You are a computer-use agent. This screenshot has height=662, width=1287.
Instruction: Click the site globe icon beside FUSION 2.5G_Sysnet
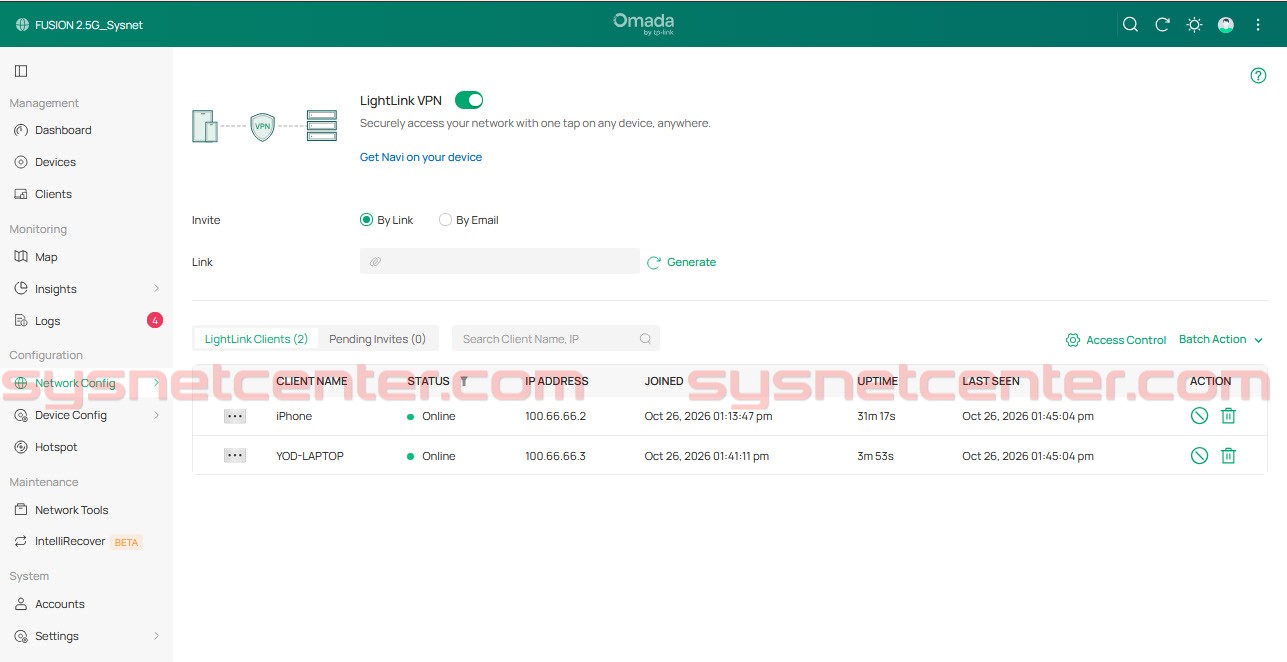(x=22, y=25)
